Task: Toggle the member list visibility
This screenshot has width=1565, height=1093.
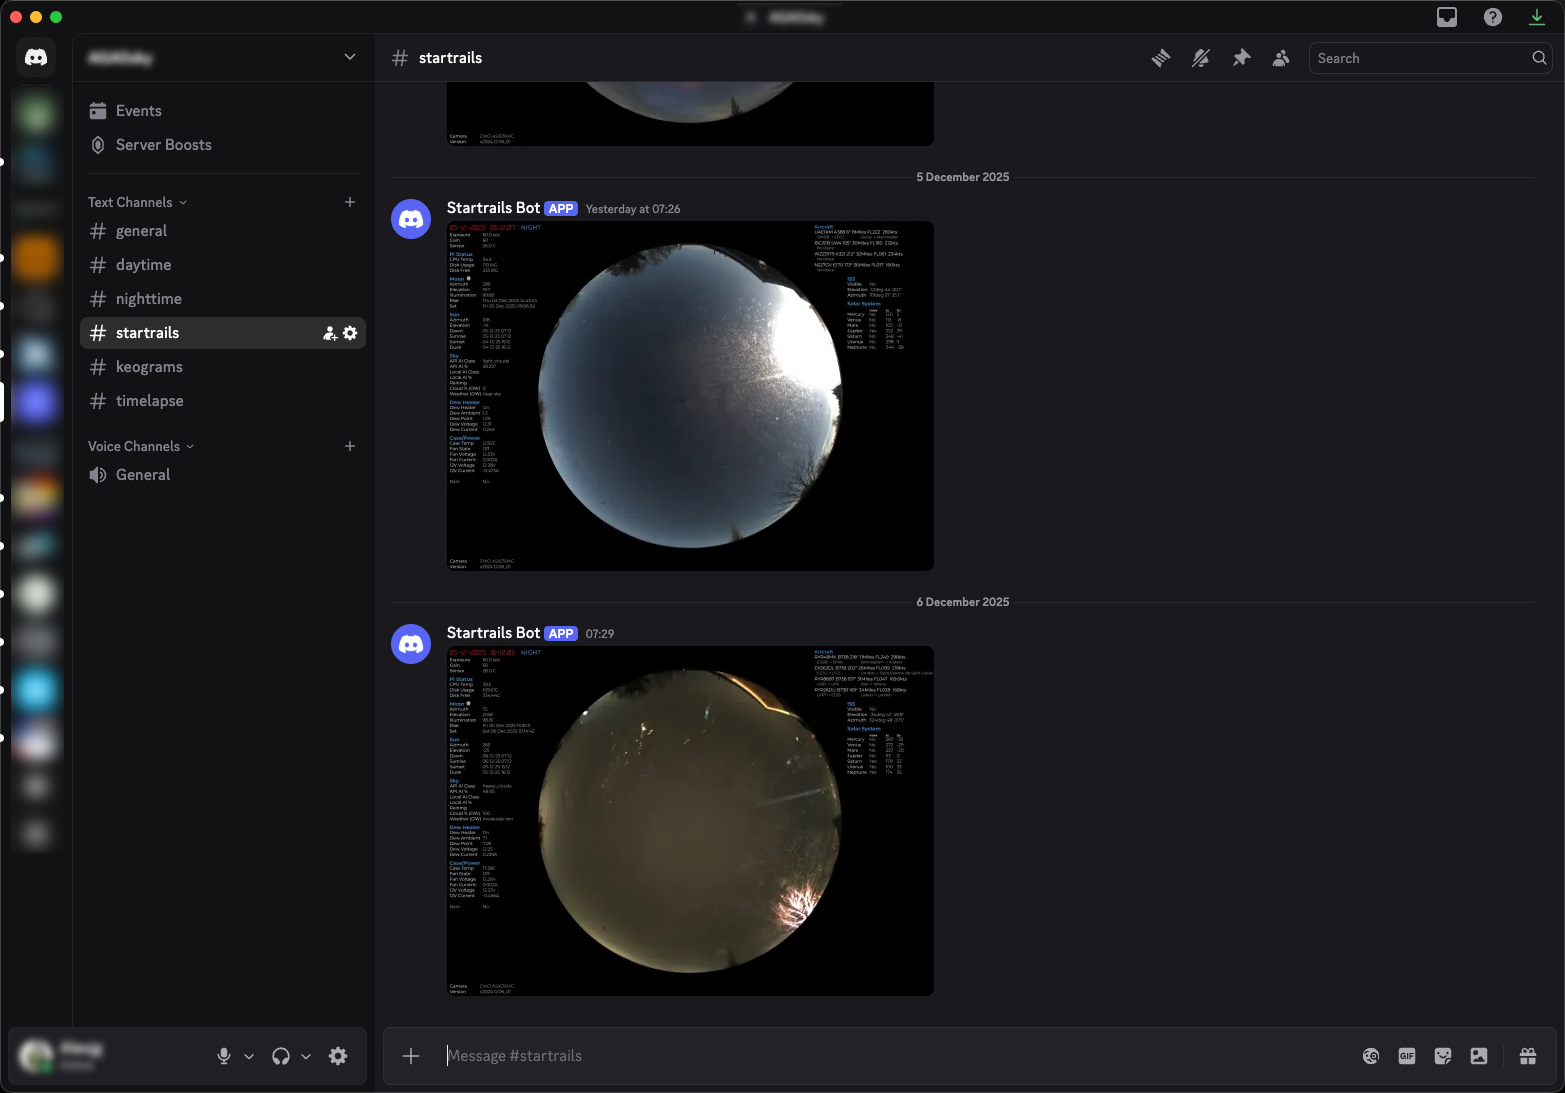Action: 1281,58
